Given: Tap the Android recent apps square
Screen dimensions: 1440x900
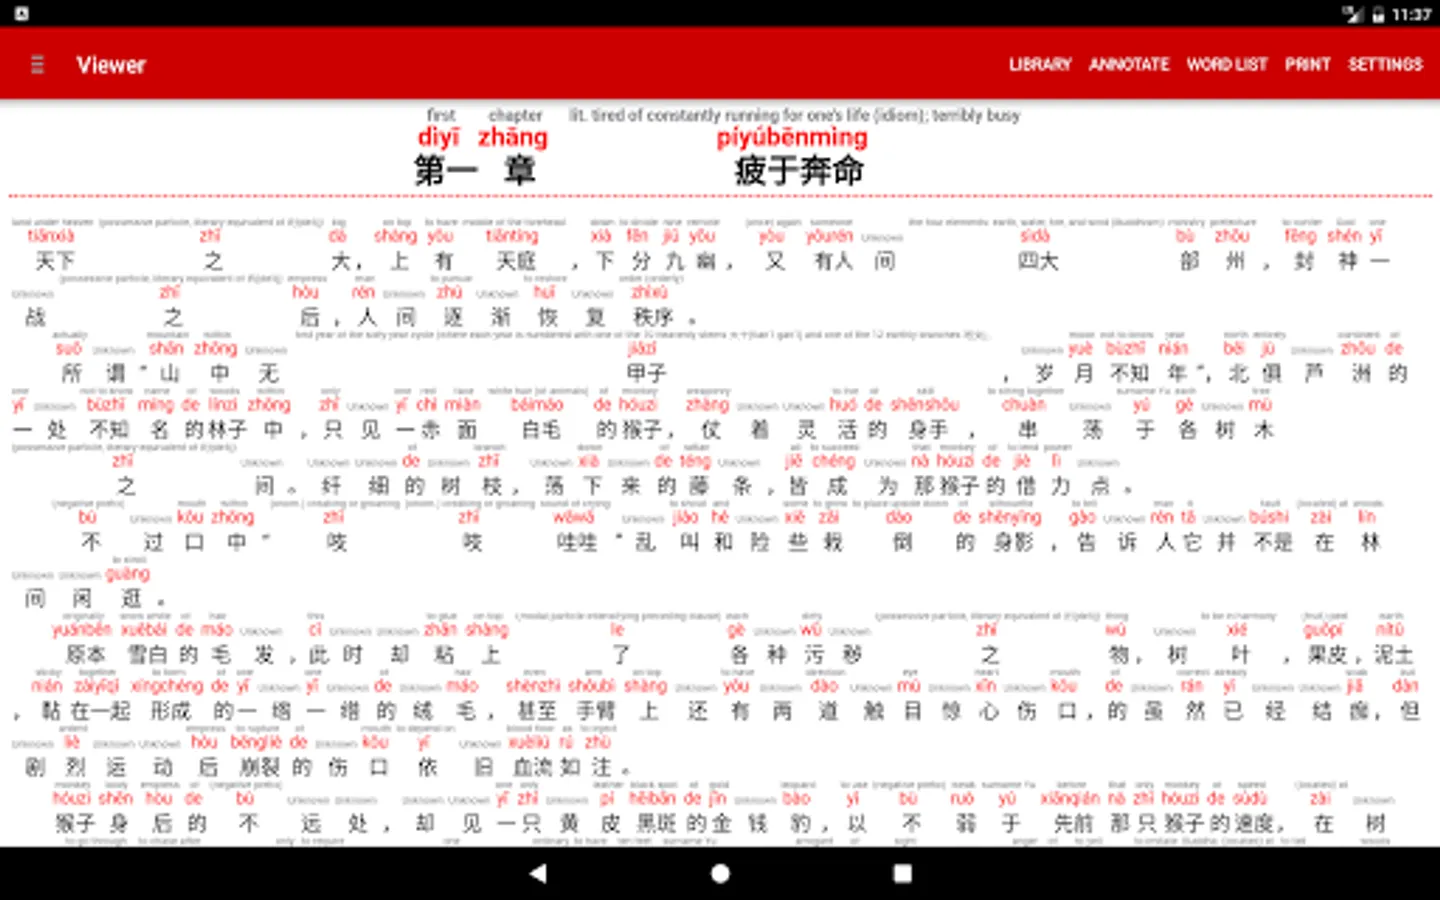Looking at the screenshot, I should [902, 873].
